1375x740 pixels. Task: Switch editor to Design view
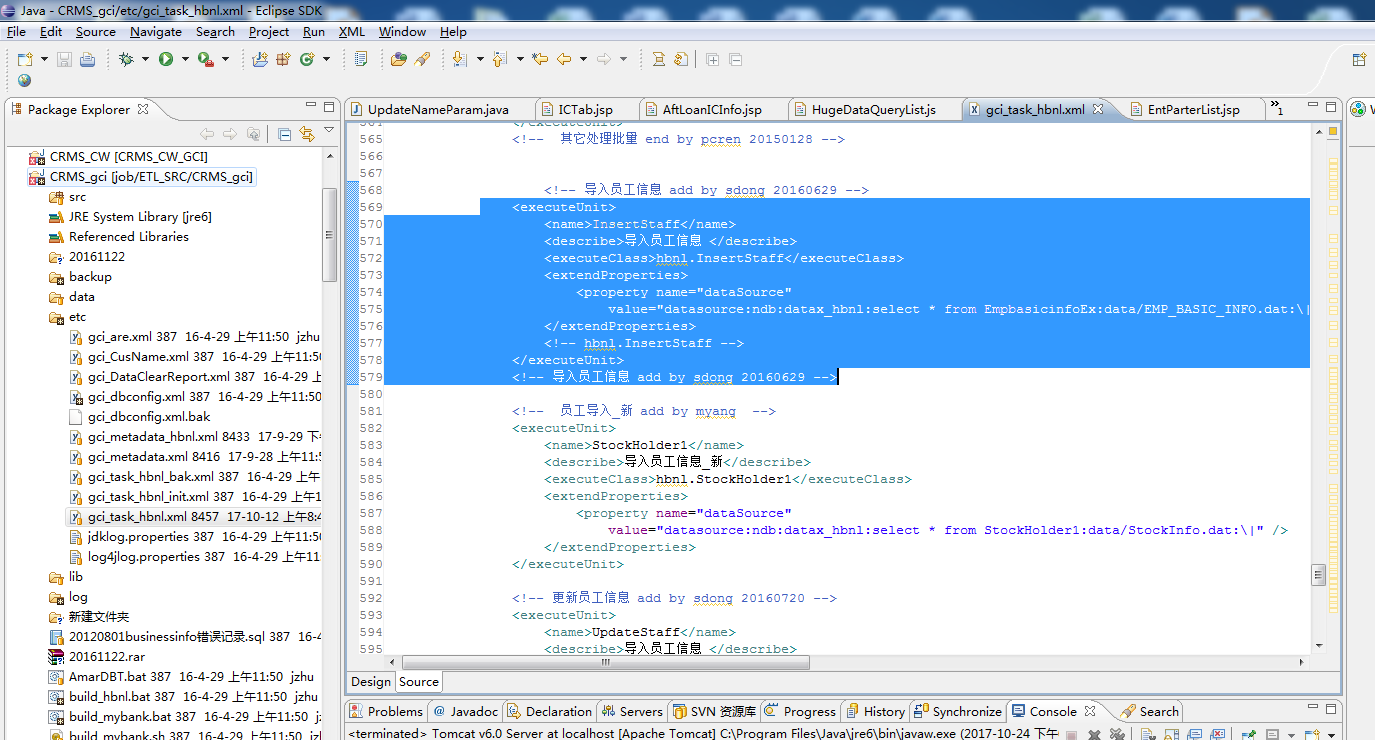pos(371,682)
